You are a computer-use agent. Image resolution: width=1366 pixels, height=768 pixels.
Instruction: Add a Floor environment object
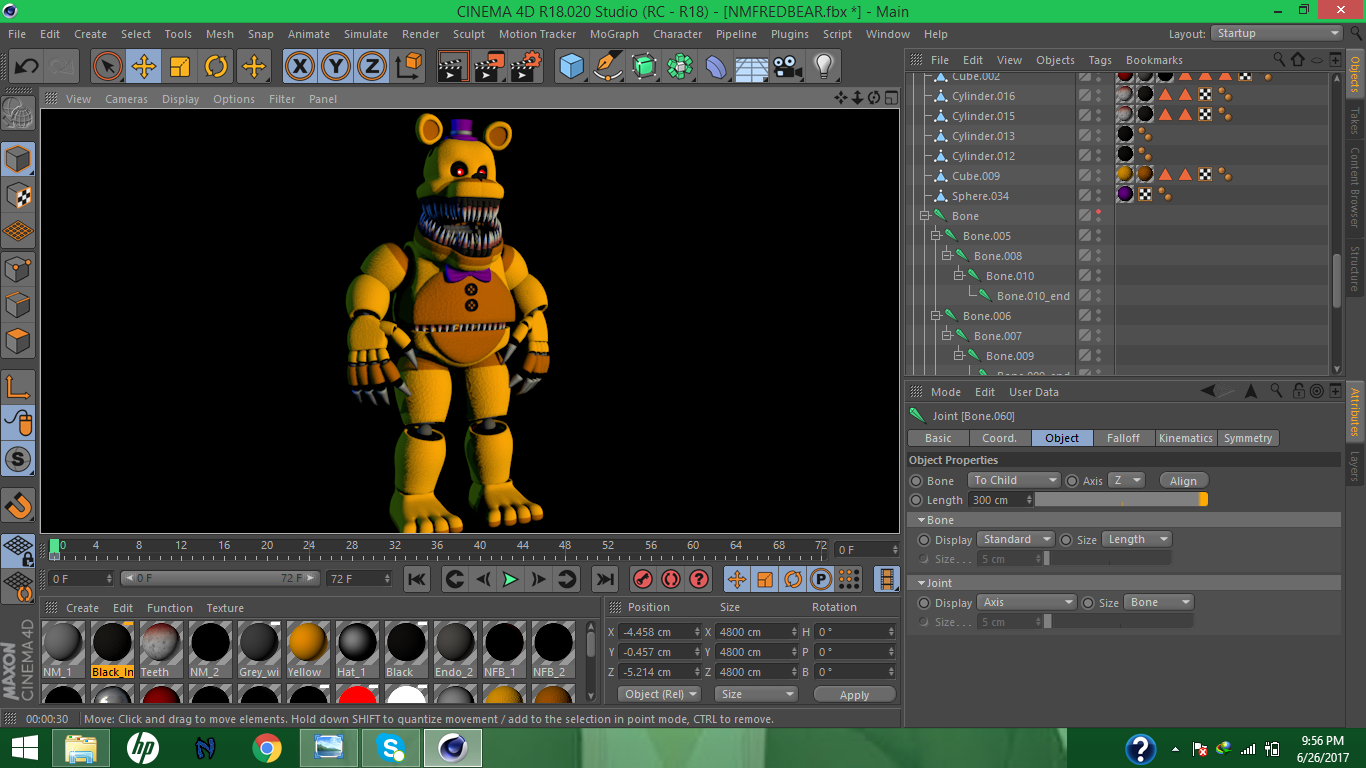752,67
